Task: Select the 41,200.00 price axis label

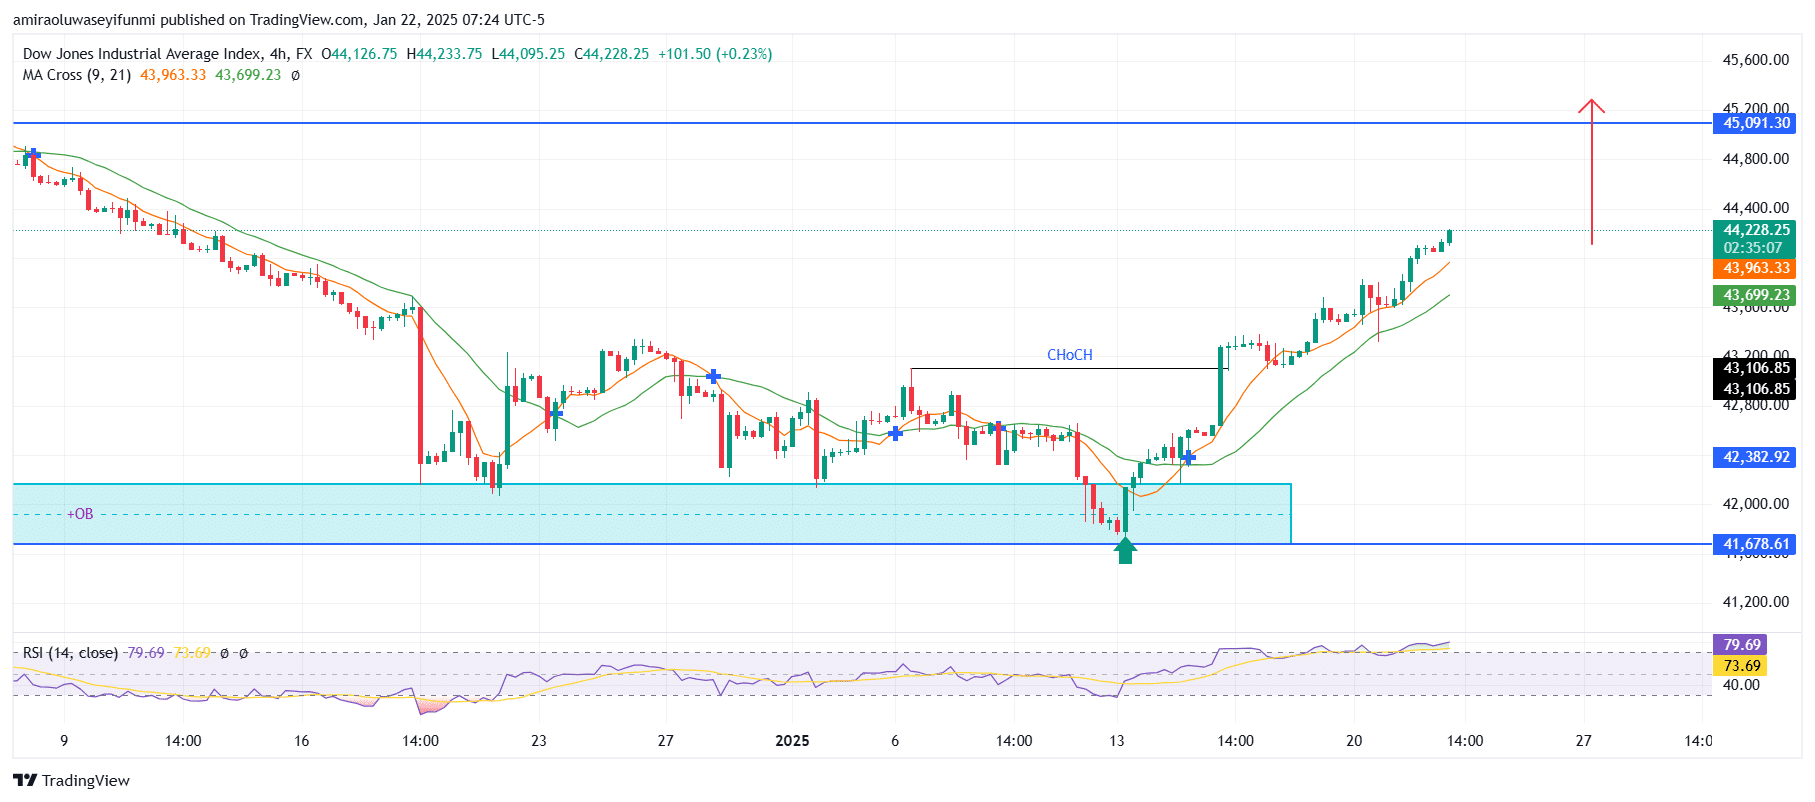Action: pyautogui.click(x=1756, y=602)
